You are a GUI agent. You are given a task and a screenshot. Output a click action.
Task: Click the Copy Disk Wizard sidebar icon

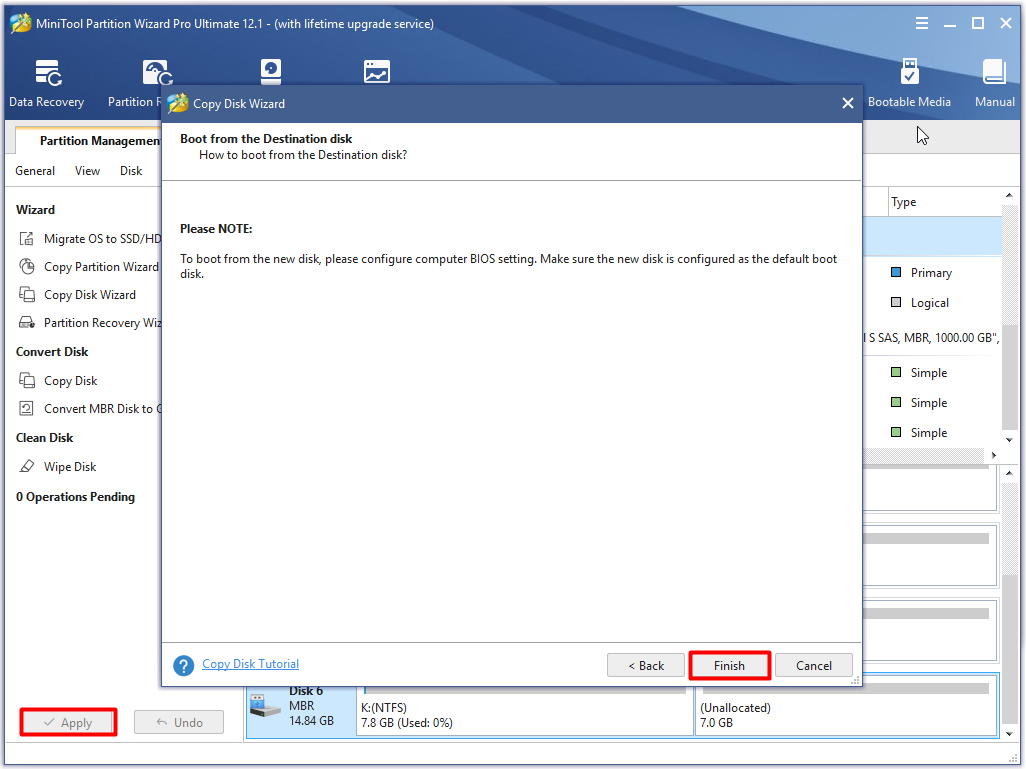tap(26, 295)
